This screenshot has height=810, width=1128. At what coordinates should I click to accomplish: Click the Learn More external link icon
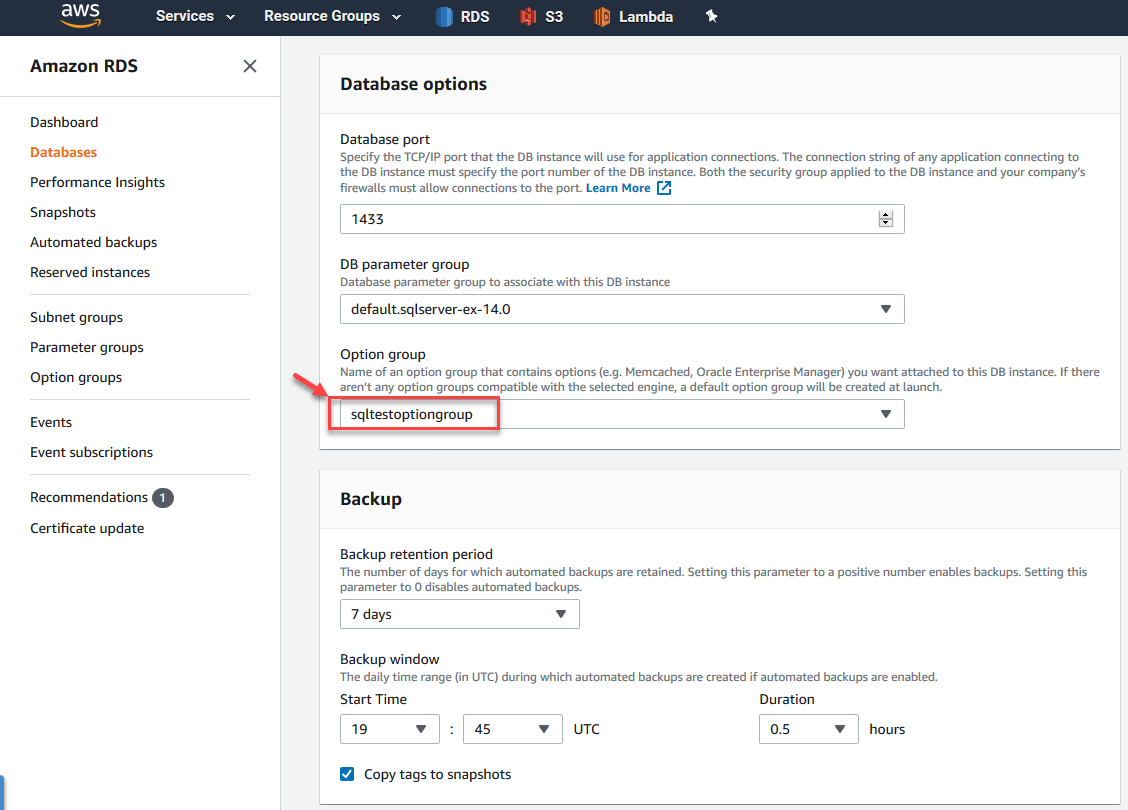click(x=664, y=188)
